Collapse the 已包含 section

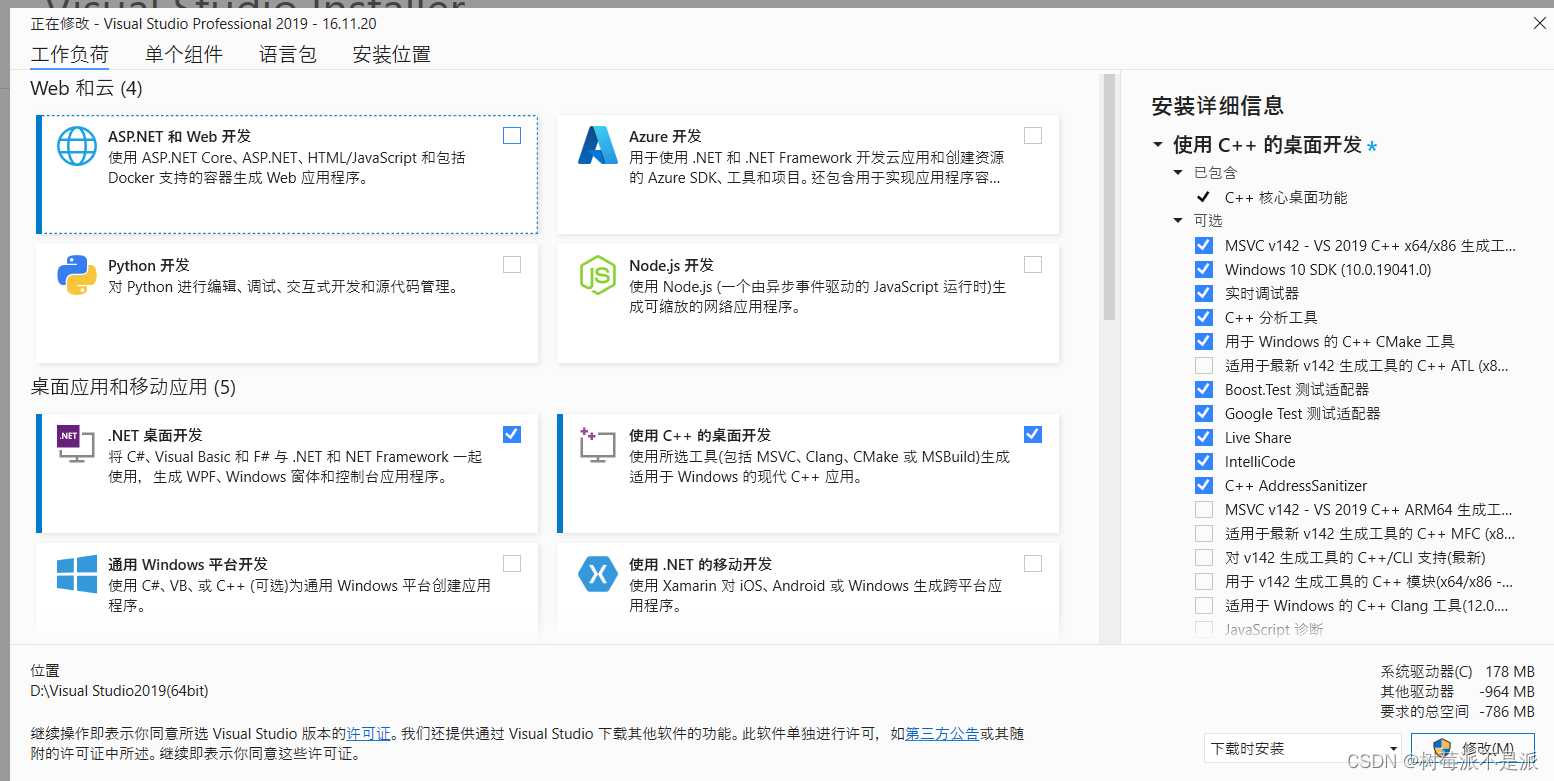[1178, 173]
